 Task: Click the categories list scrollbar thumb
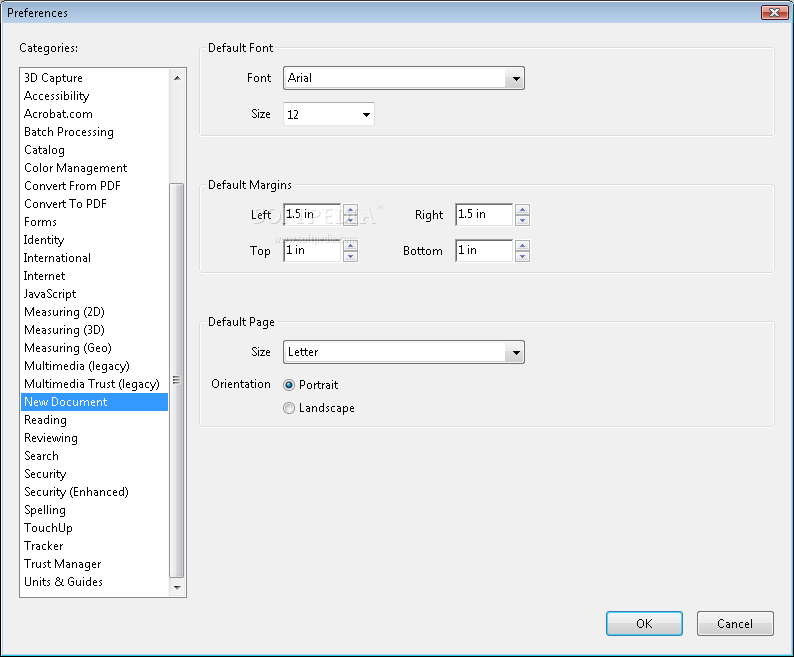pos(177,380)
